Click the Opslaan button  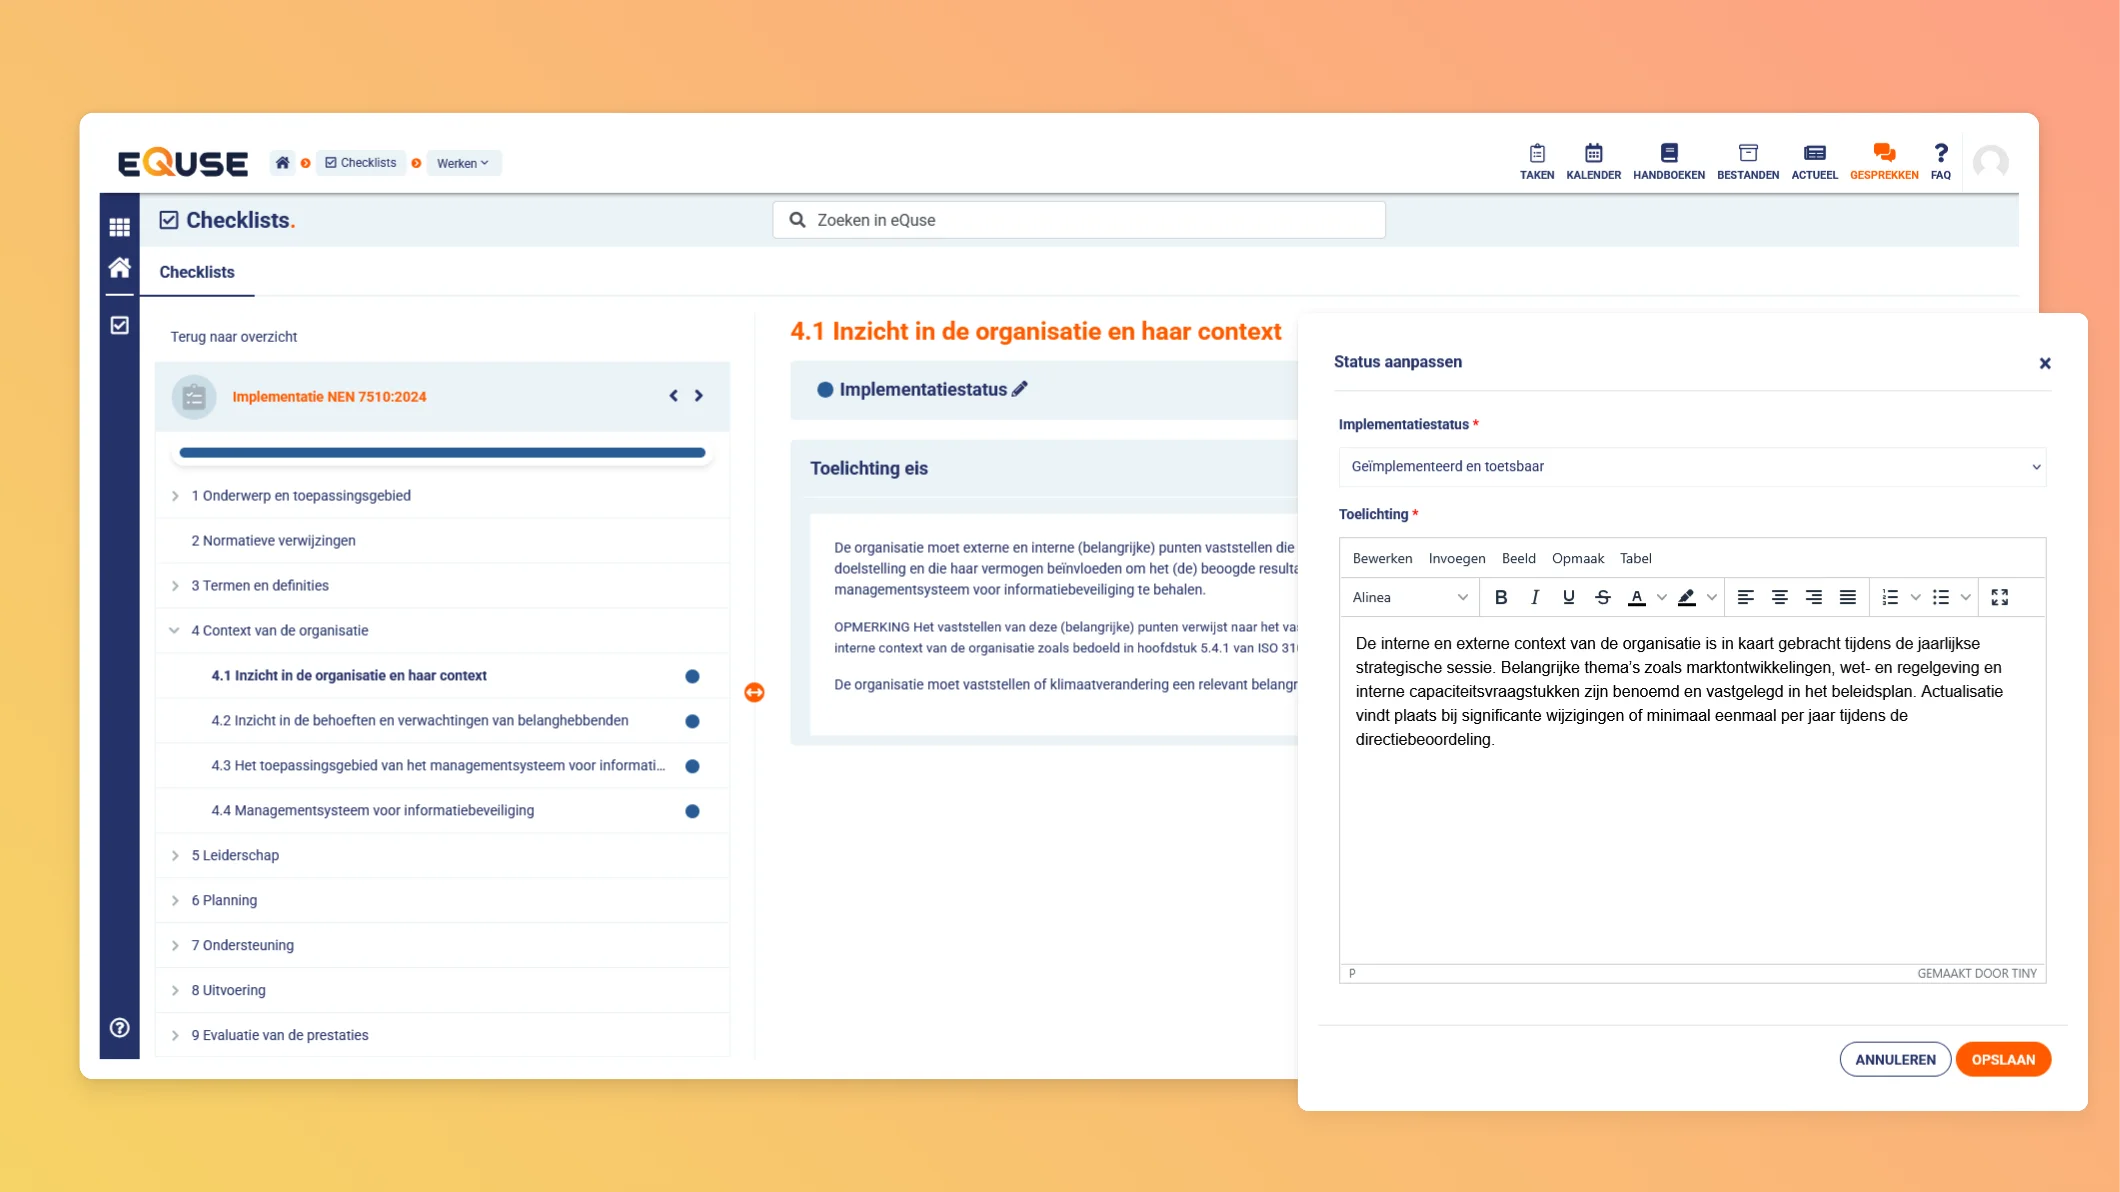tap(2002, 1059)
